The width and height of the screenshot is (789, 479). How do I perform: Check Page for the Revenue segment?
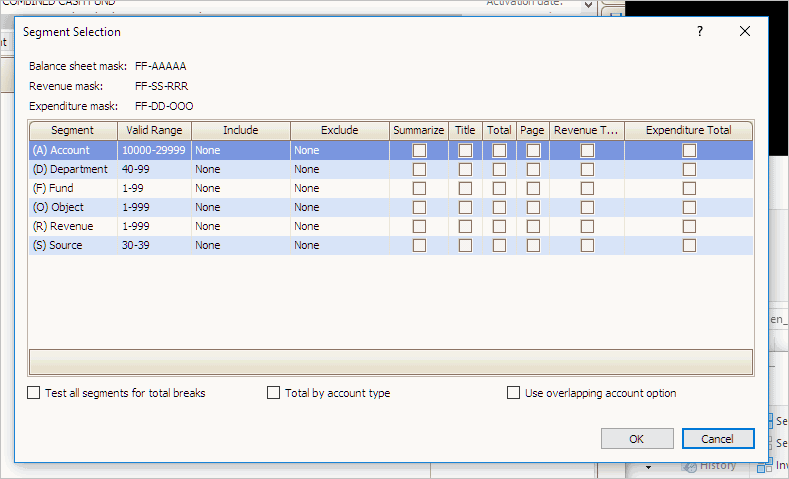tap(533, 226)
